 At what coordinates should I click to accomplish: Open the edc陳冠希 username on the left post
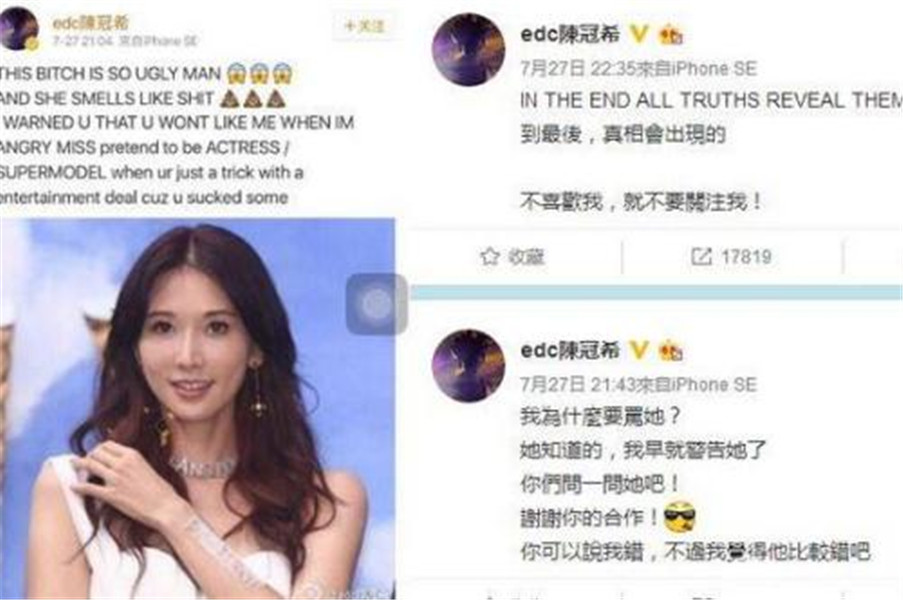pos(90,22)
